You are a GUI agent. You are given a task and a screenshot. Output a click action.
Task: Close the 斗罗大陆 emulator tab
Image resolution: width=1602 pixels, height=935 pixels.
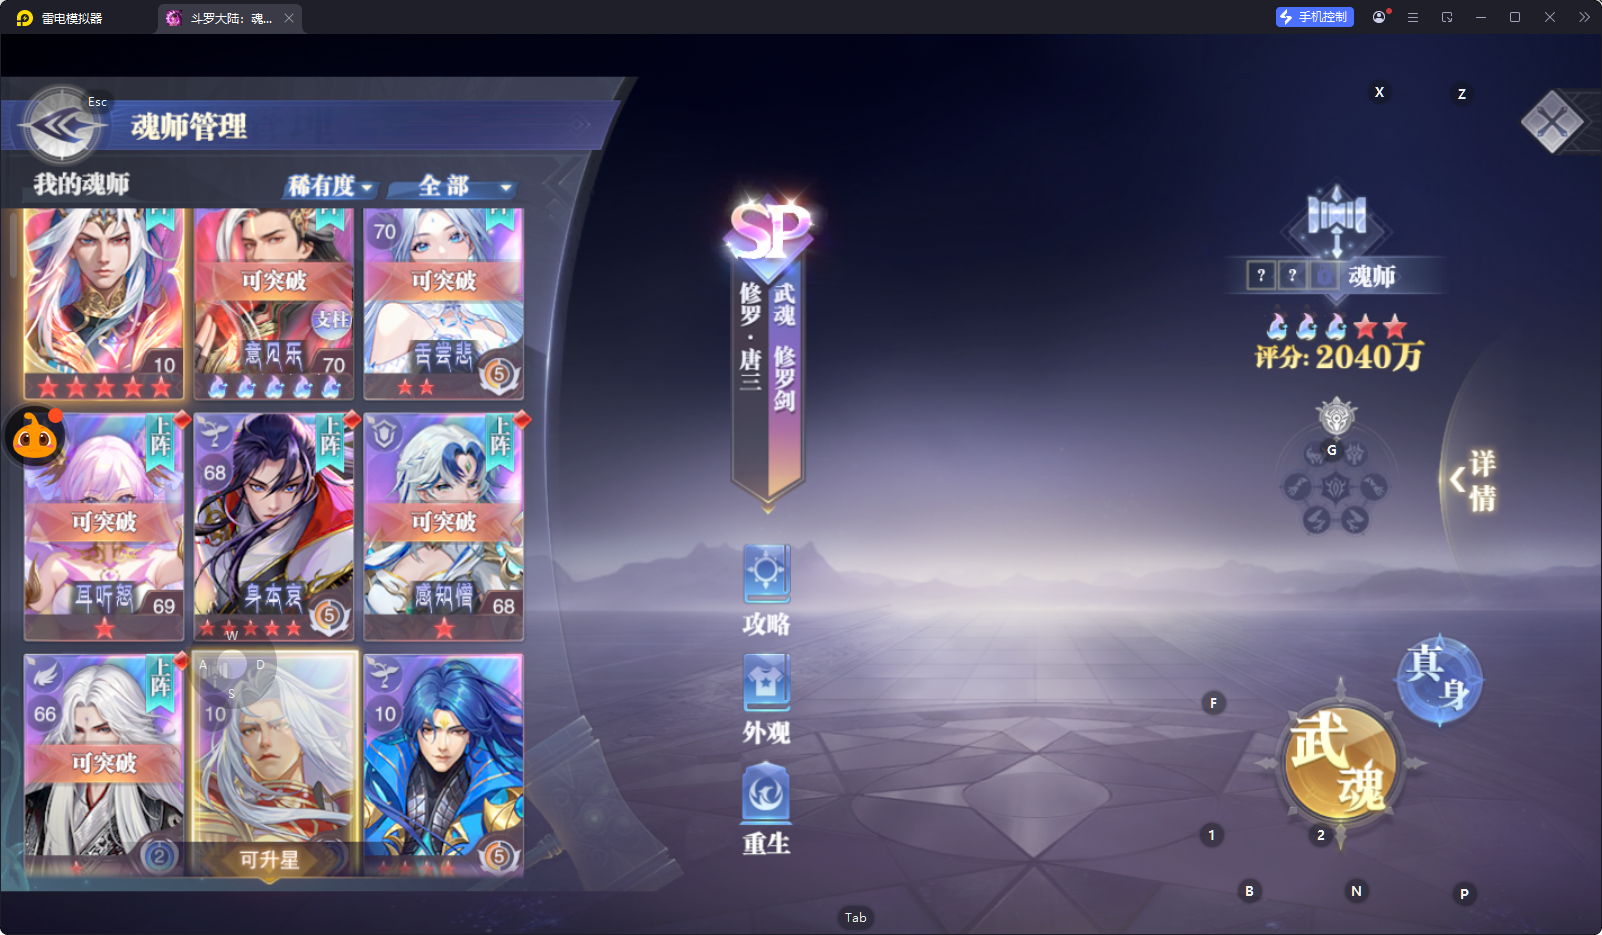point(289,18)
